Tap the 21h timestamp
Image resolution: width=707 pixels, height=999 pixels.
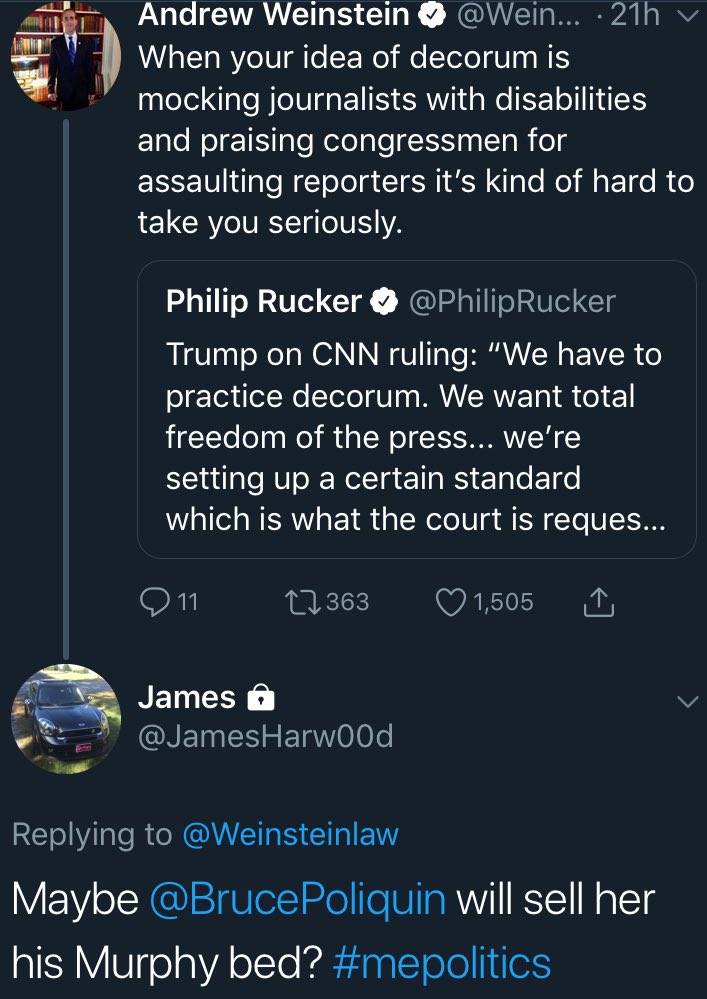635,15
